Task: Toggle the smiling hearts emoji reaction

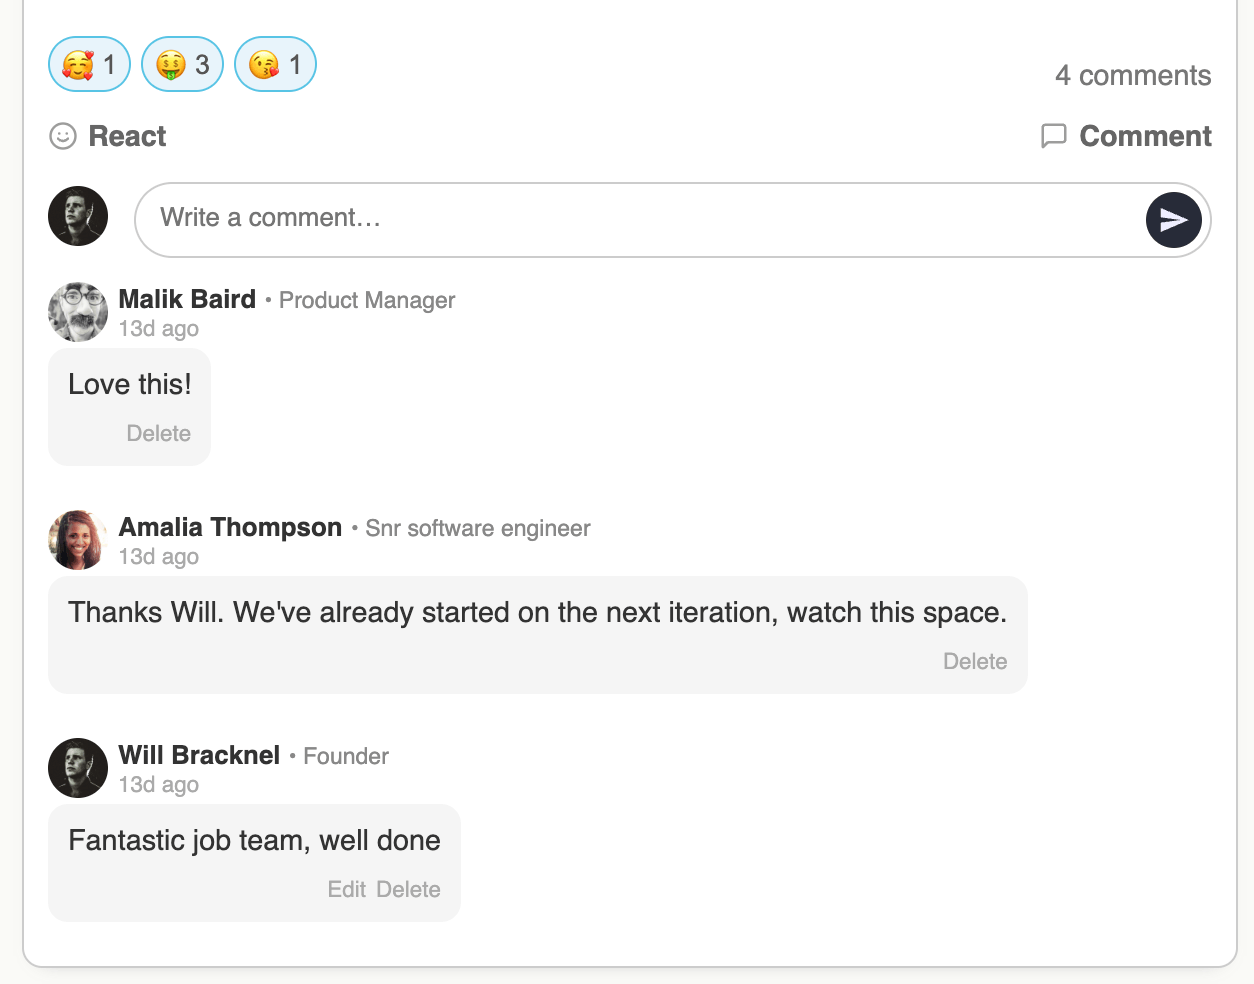Action: 89,65
